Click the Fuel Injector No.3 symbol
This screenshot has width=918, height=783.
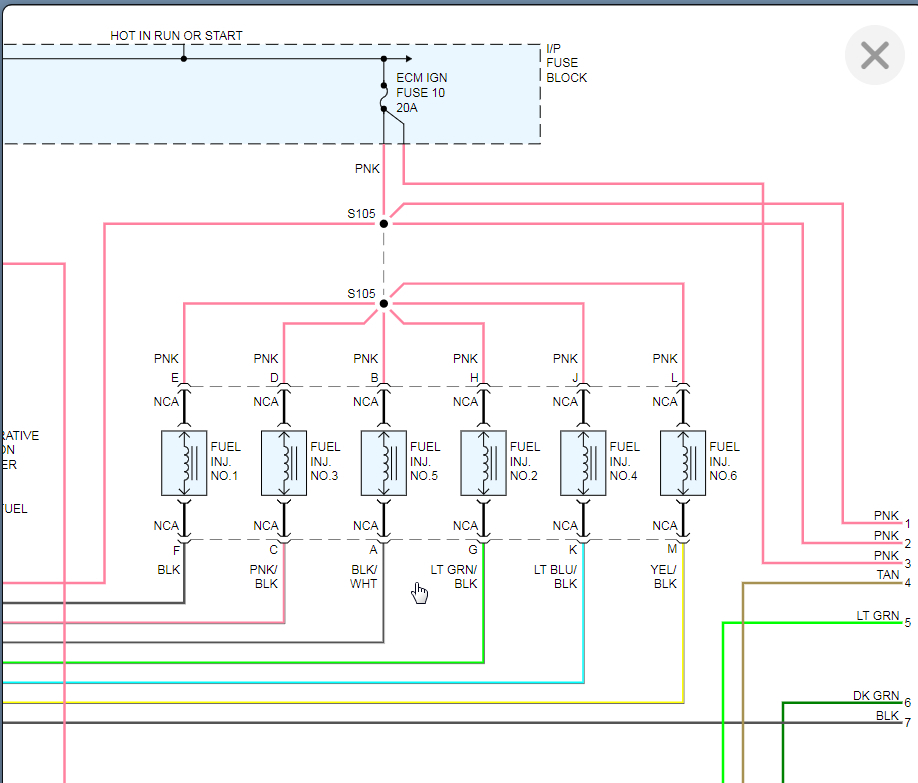(x=284, y=462)
